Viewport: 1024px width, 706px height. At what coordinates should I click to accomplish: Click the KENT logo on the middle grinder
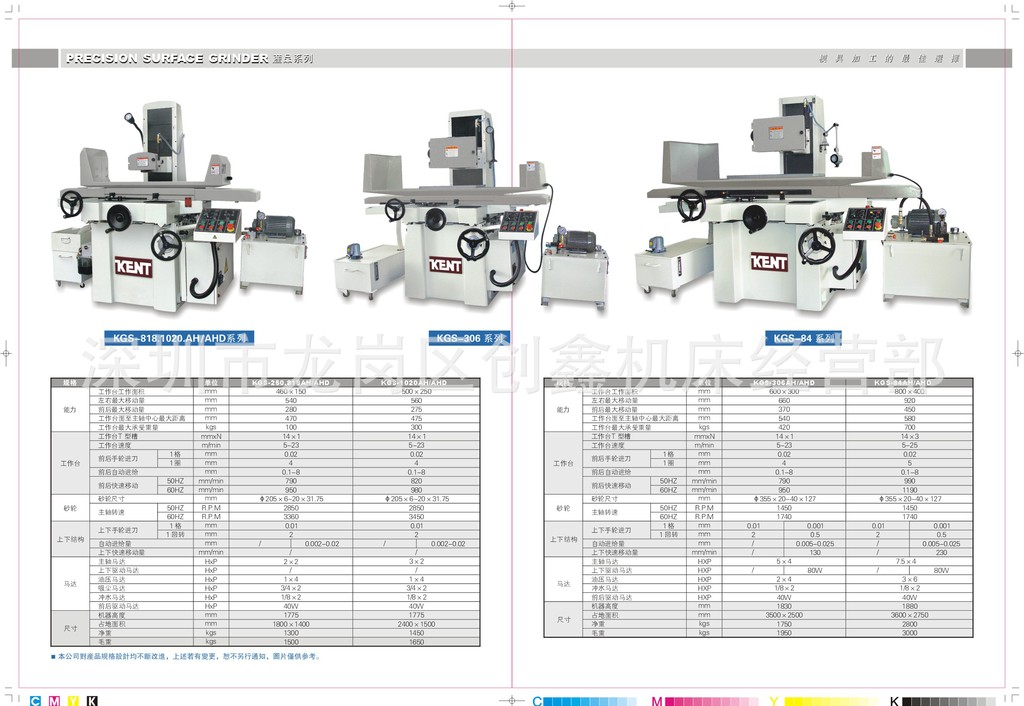click(x=445, y=265)
